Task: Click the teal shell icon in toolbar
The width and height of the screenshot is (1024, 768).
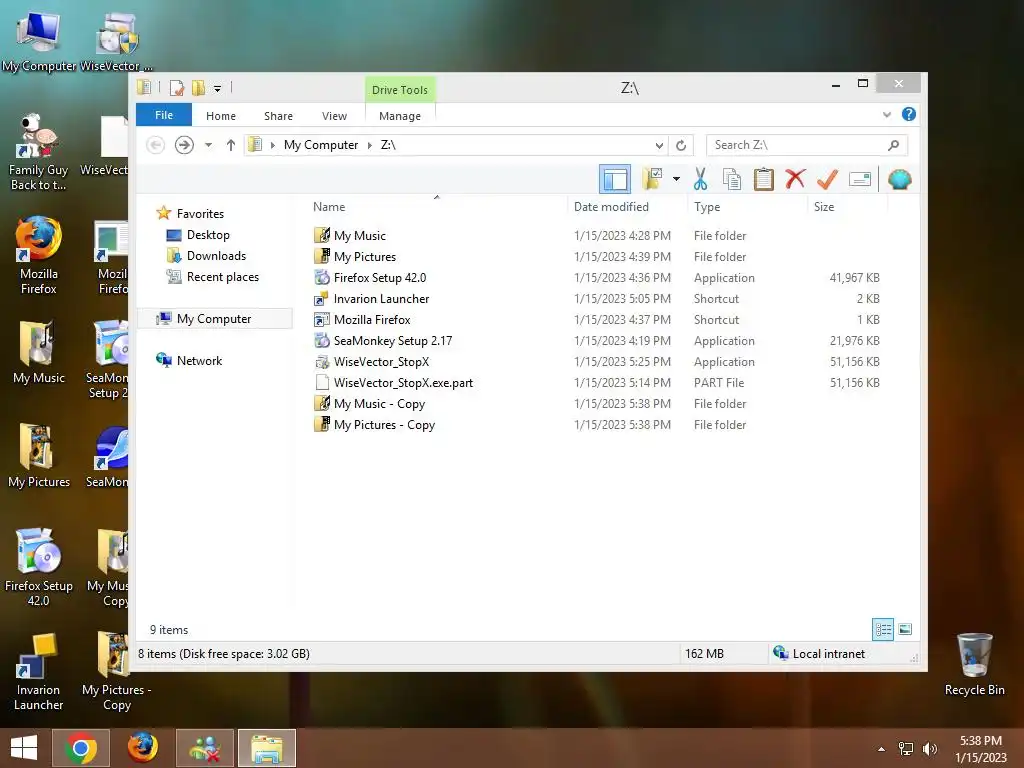Action: (899, 179)
